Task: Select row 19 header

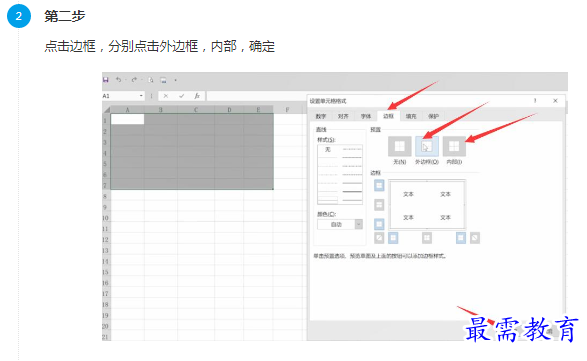Action: 106,315
